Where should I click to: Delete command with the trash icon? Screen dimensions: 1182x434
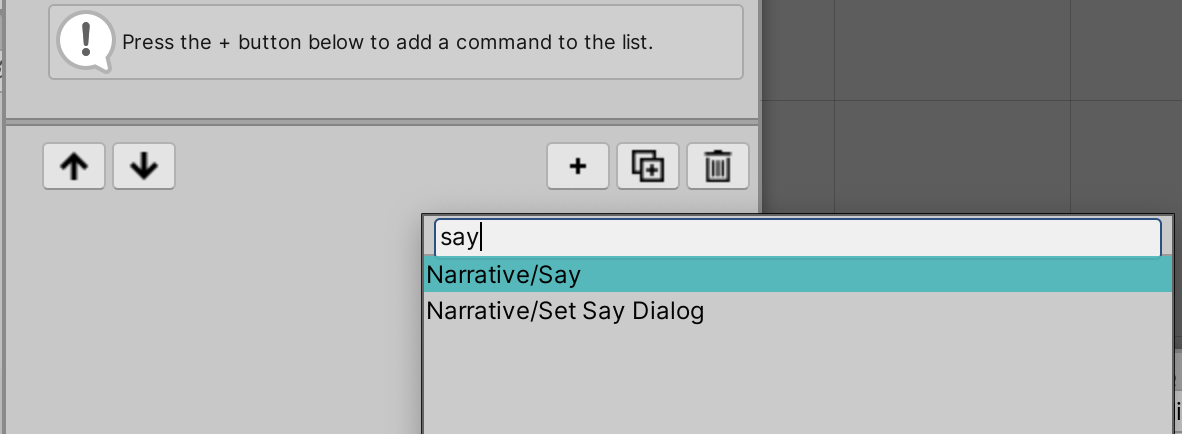(718, 166)
